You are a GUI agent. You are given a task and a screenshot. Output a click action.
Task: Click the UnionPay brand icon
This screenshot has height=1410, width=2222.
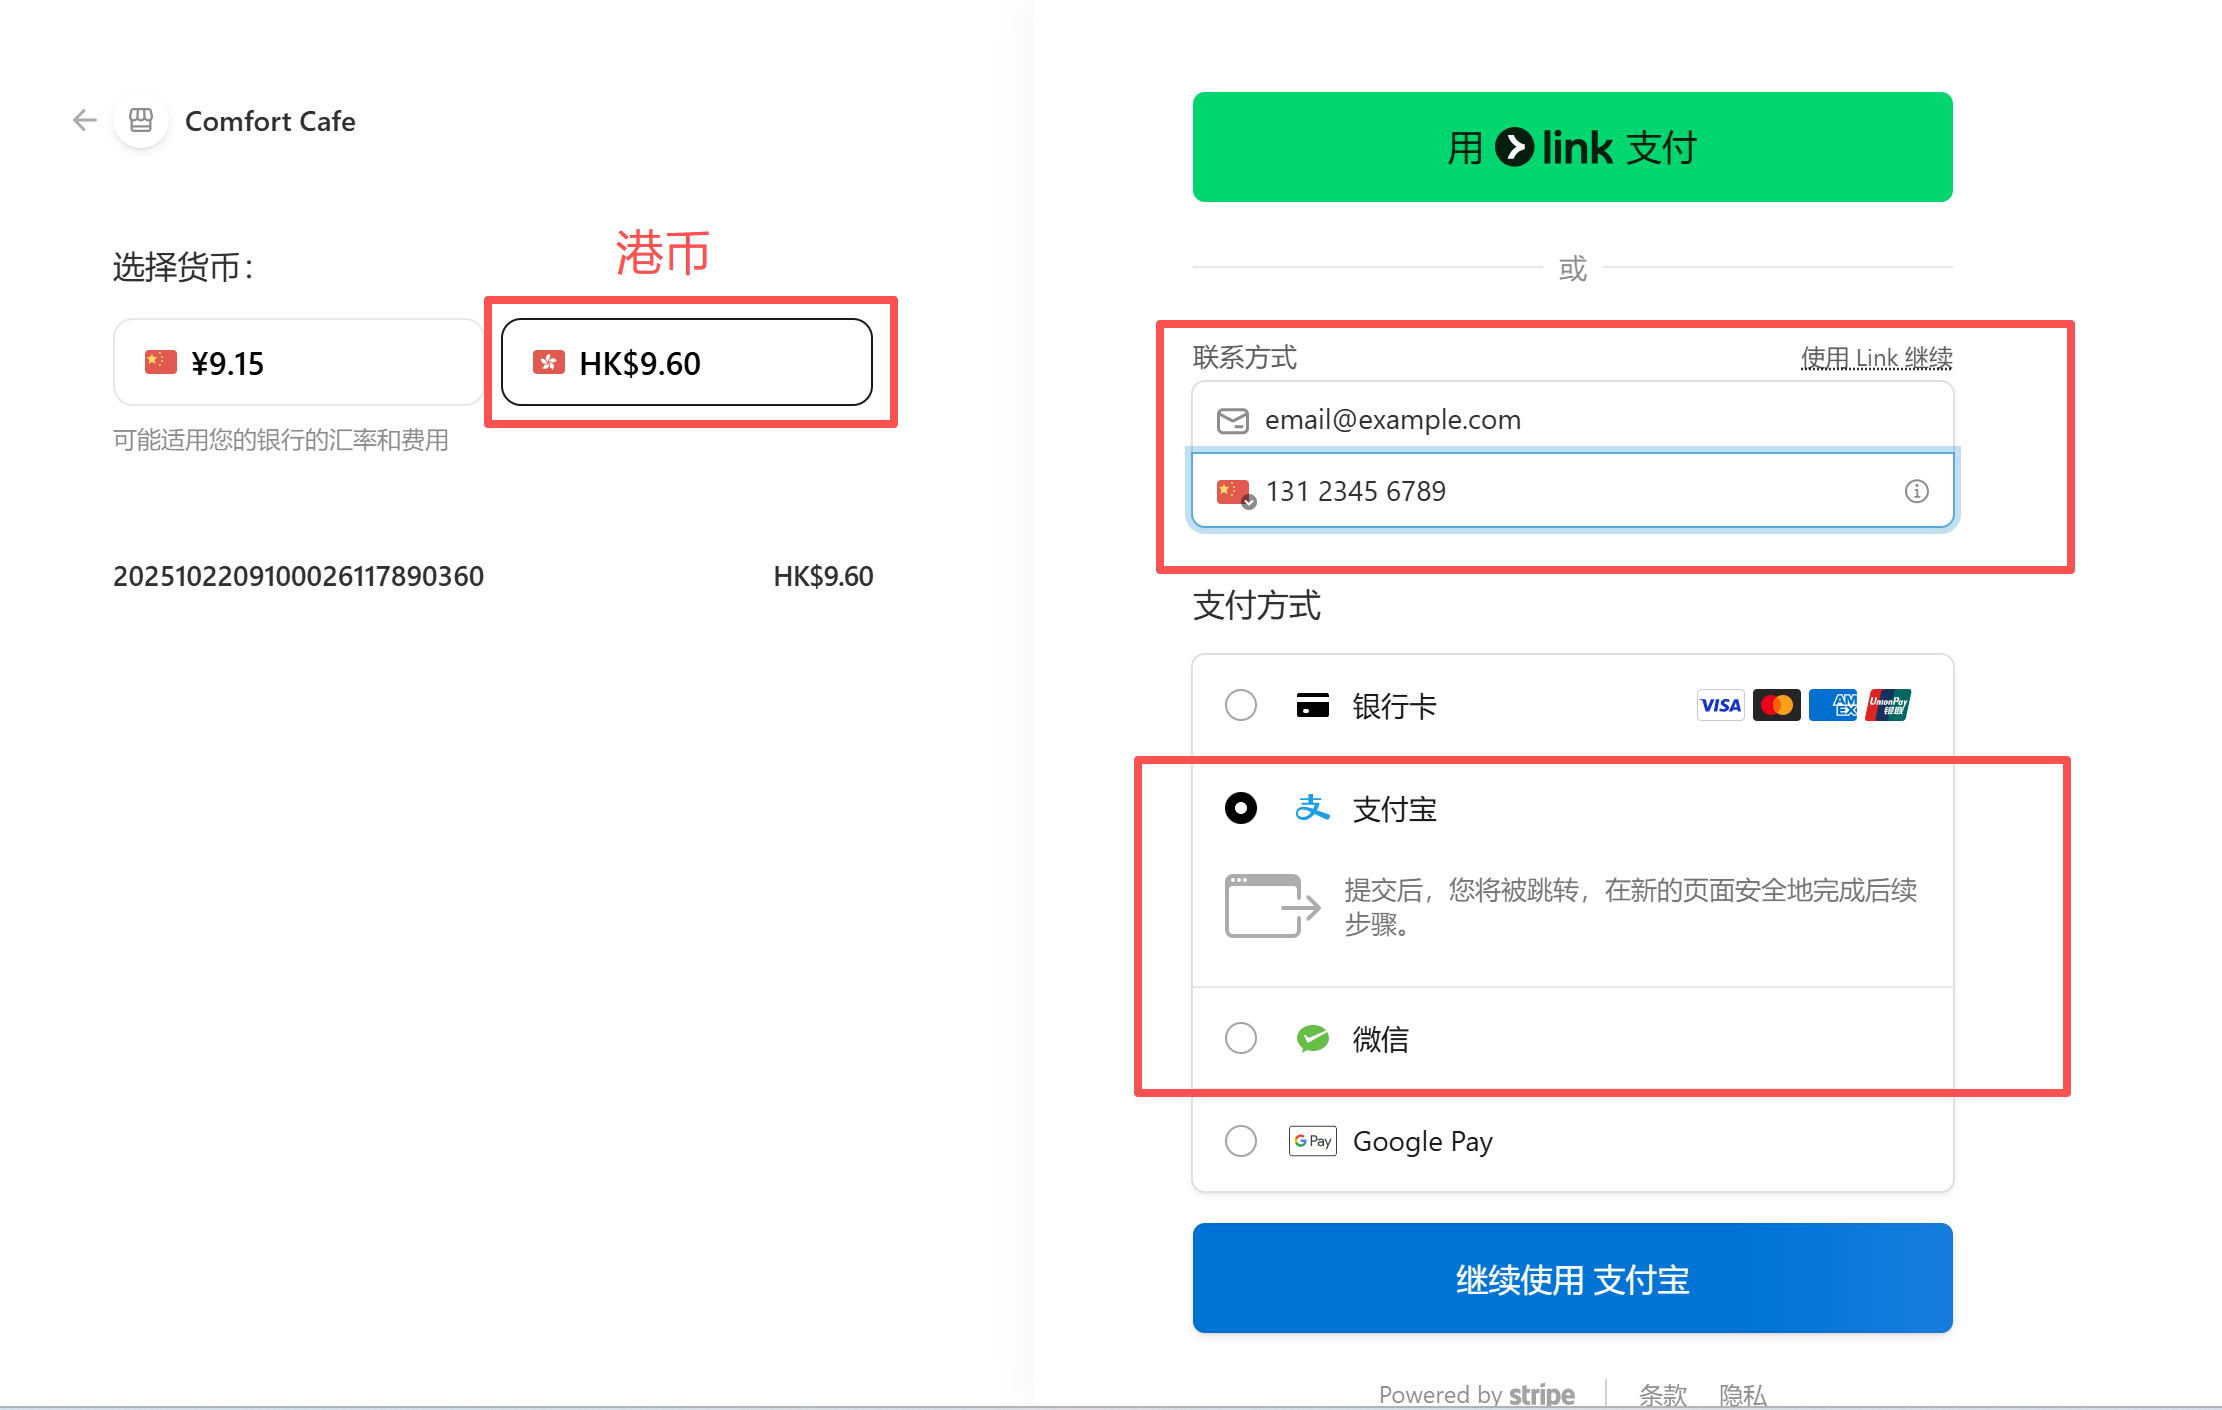pyautogui.click(x=1888, y=705)
